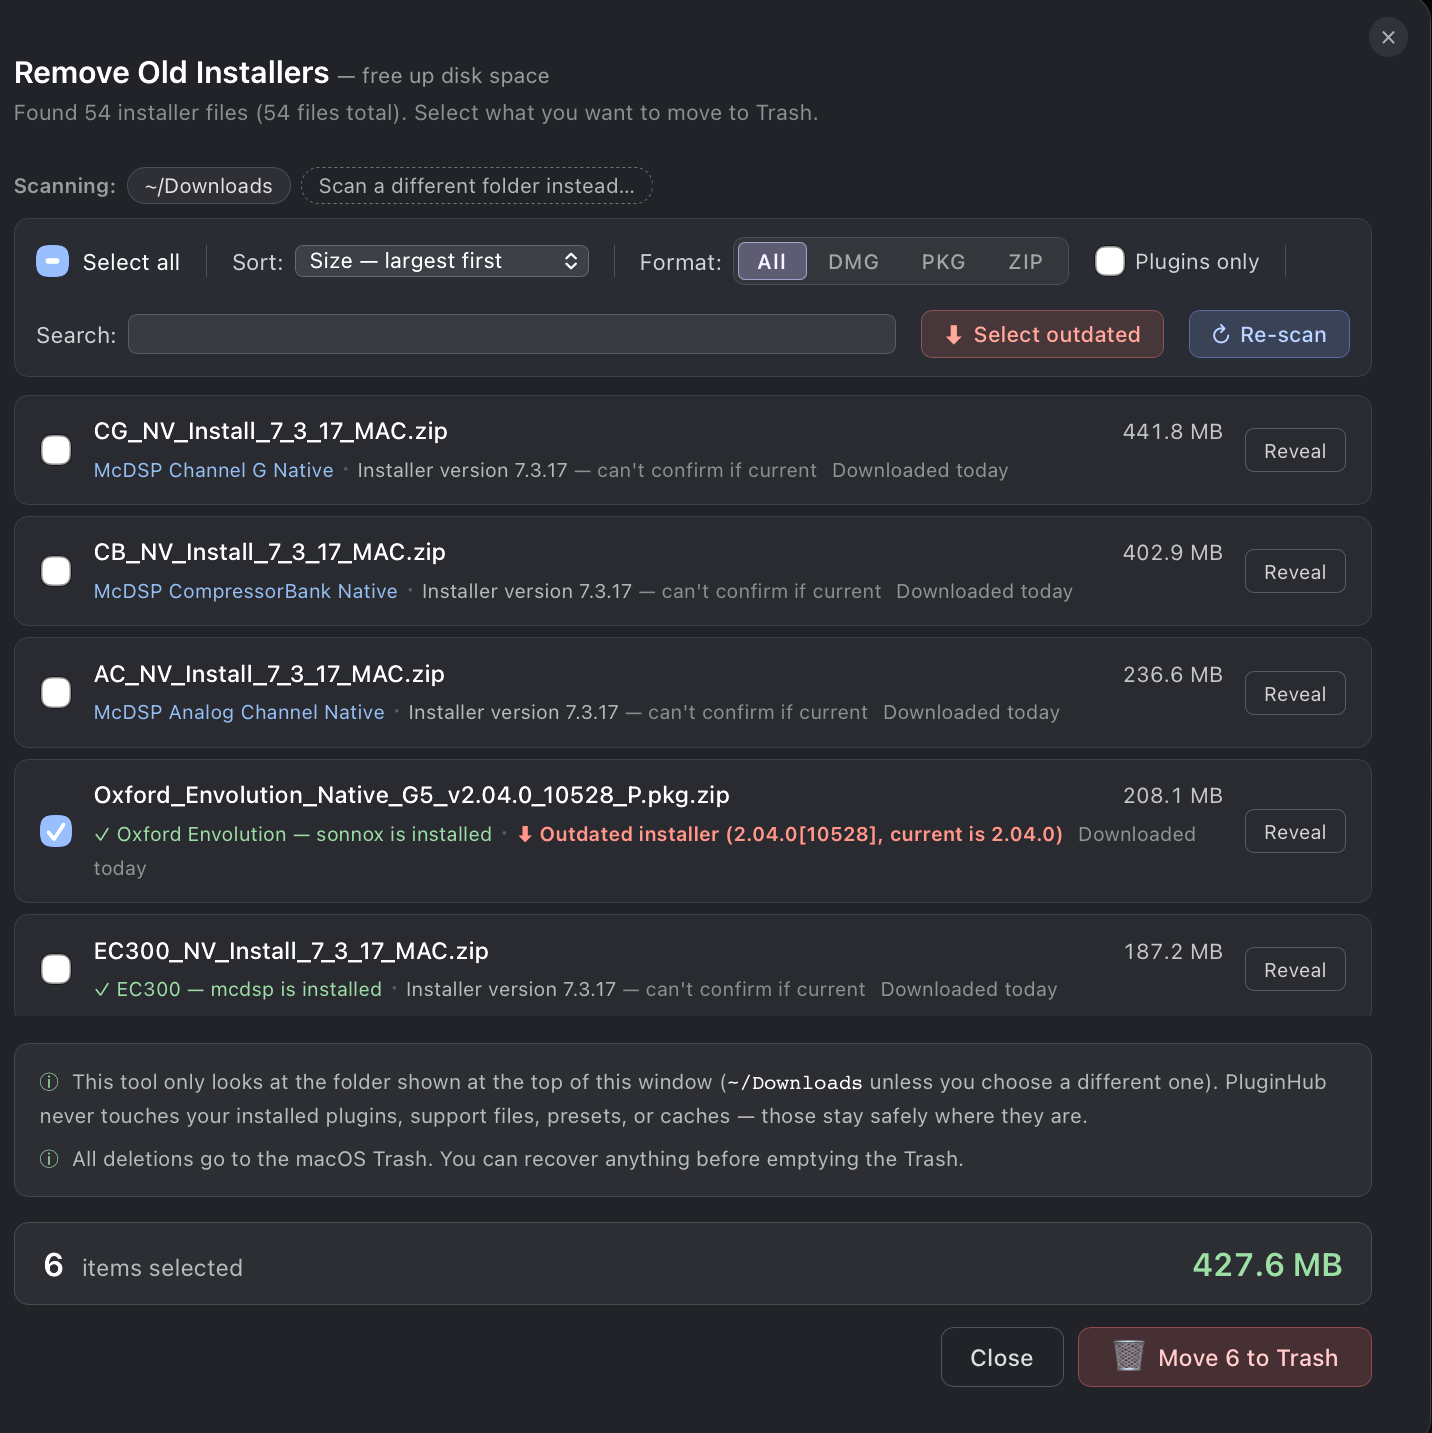
Task: Click the Re-scan button
Action: 1269,334
